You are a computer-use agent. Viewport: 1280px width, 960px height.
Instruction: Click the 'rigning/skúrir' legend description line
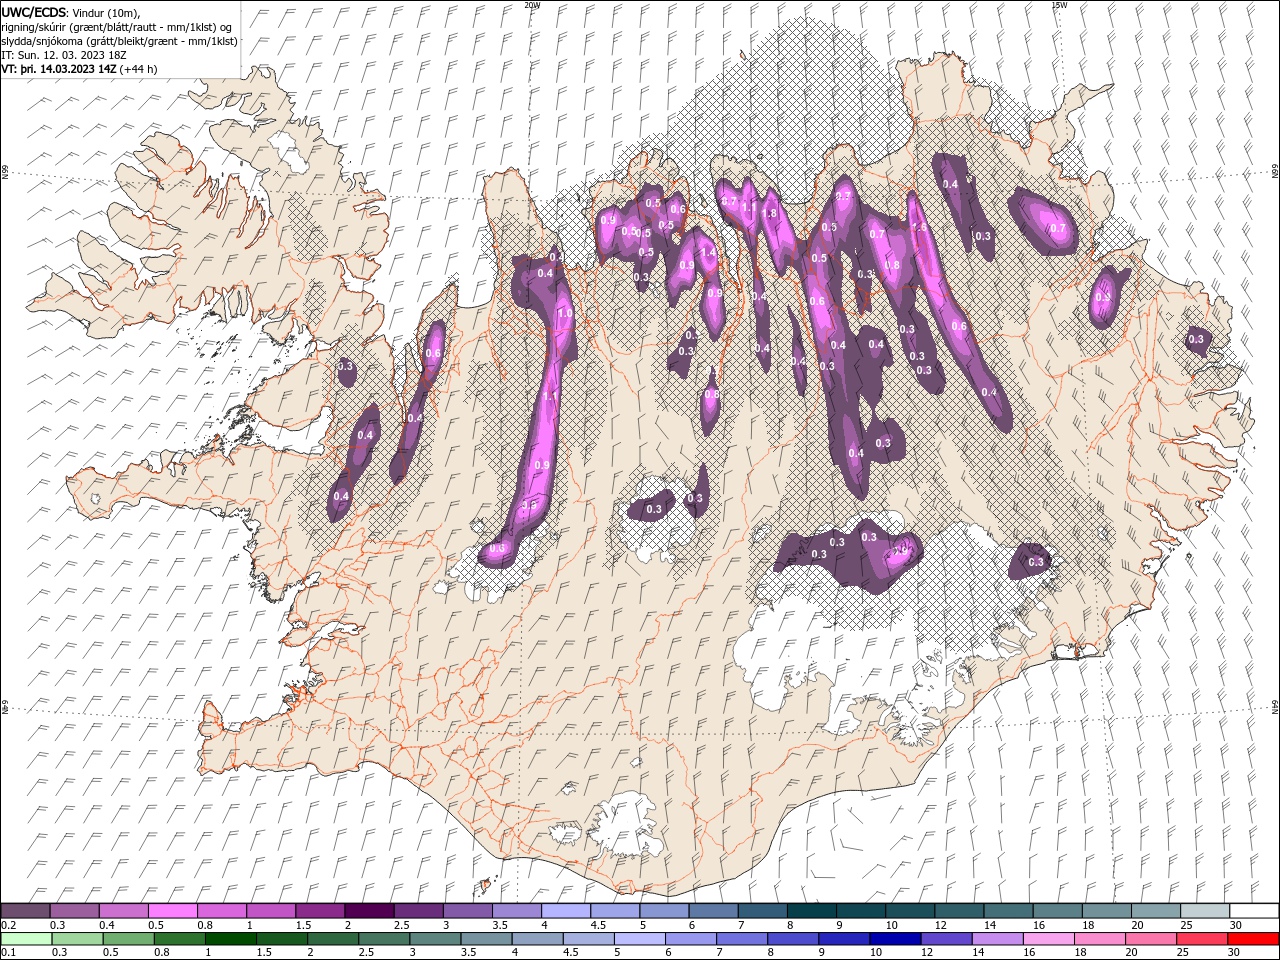click(116, 27)
